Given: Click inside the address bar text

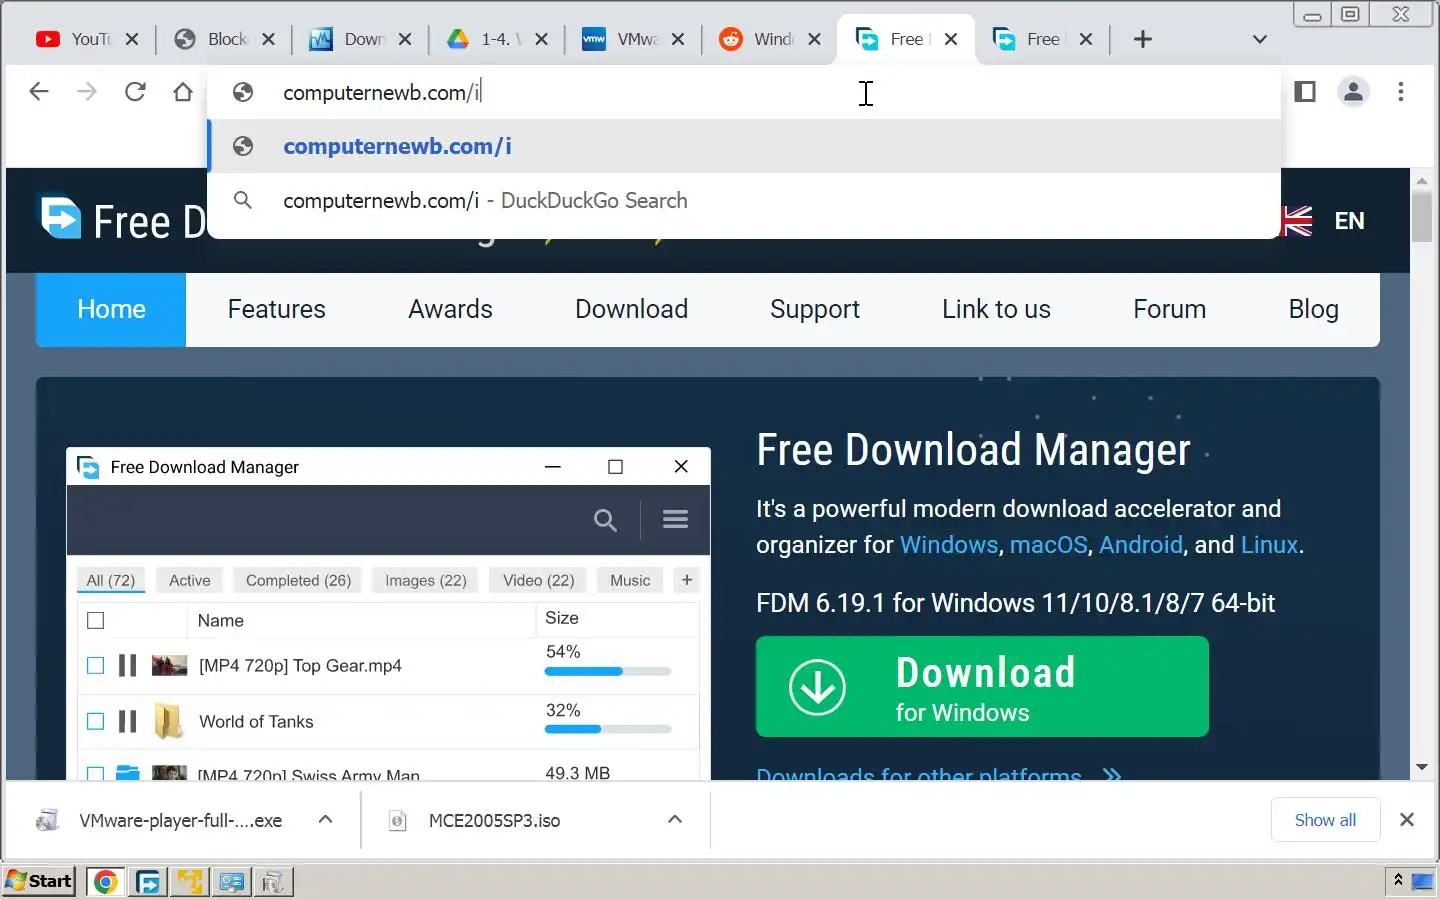Looking at the screenshot, I should (x=381, y=92).
